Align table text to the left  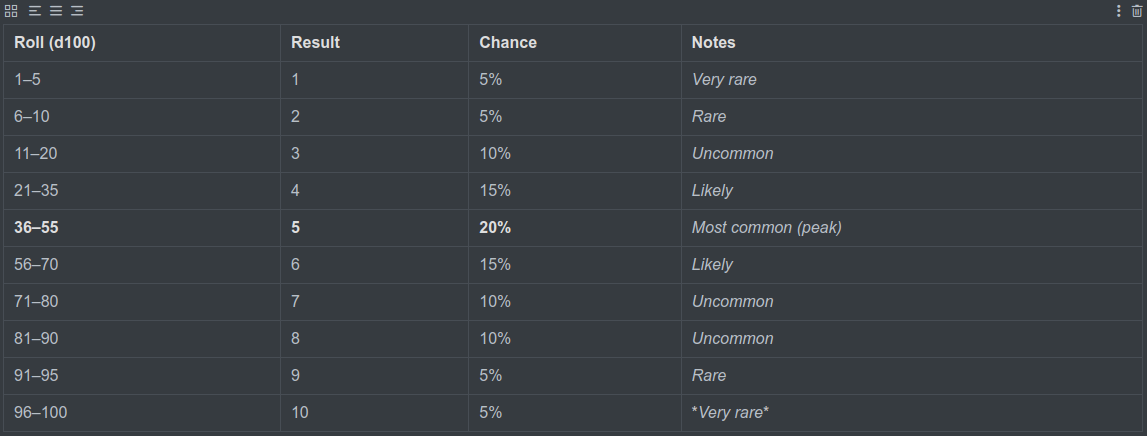[35, 11]
